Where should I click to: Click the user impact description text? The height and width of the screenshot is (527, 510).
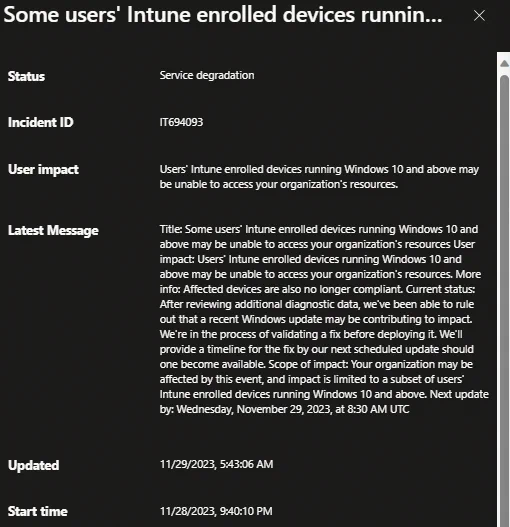(x=319, y=177)
